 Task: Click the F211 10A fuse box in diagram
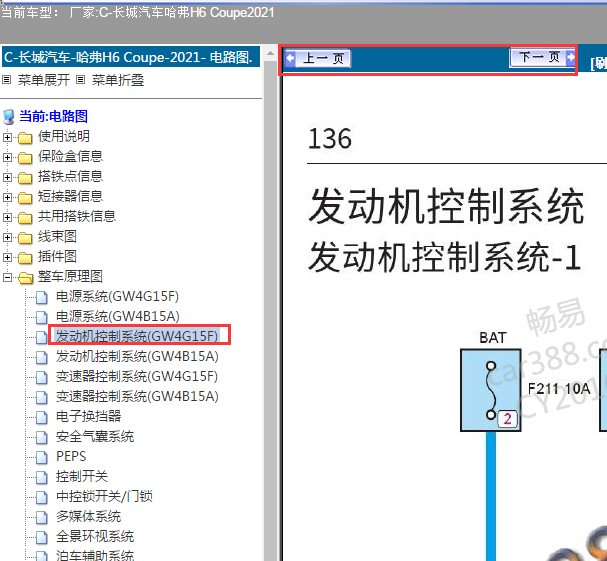[490, 390]
